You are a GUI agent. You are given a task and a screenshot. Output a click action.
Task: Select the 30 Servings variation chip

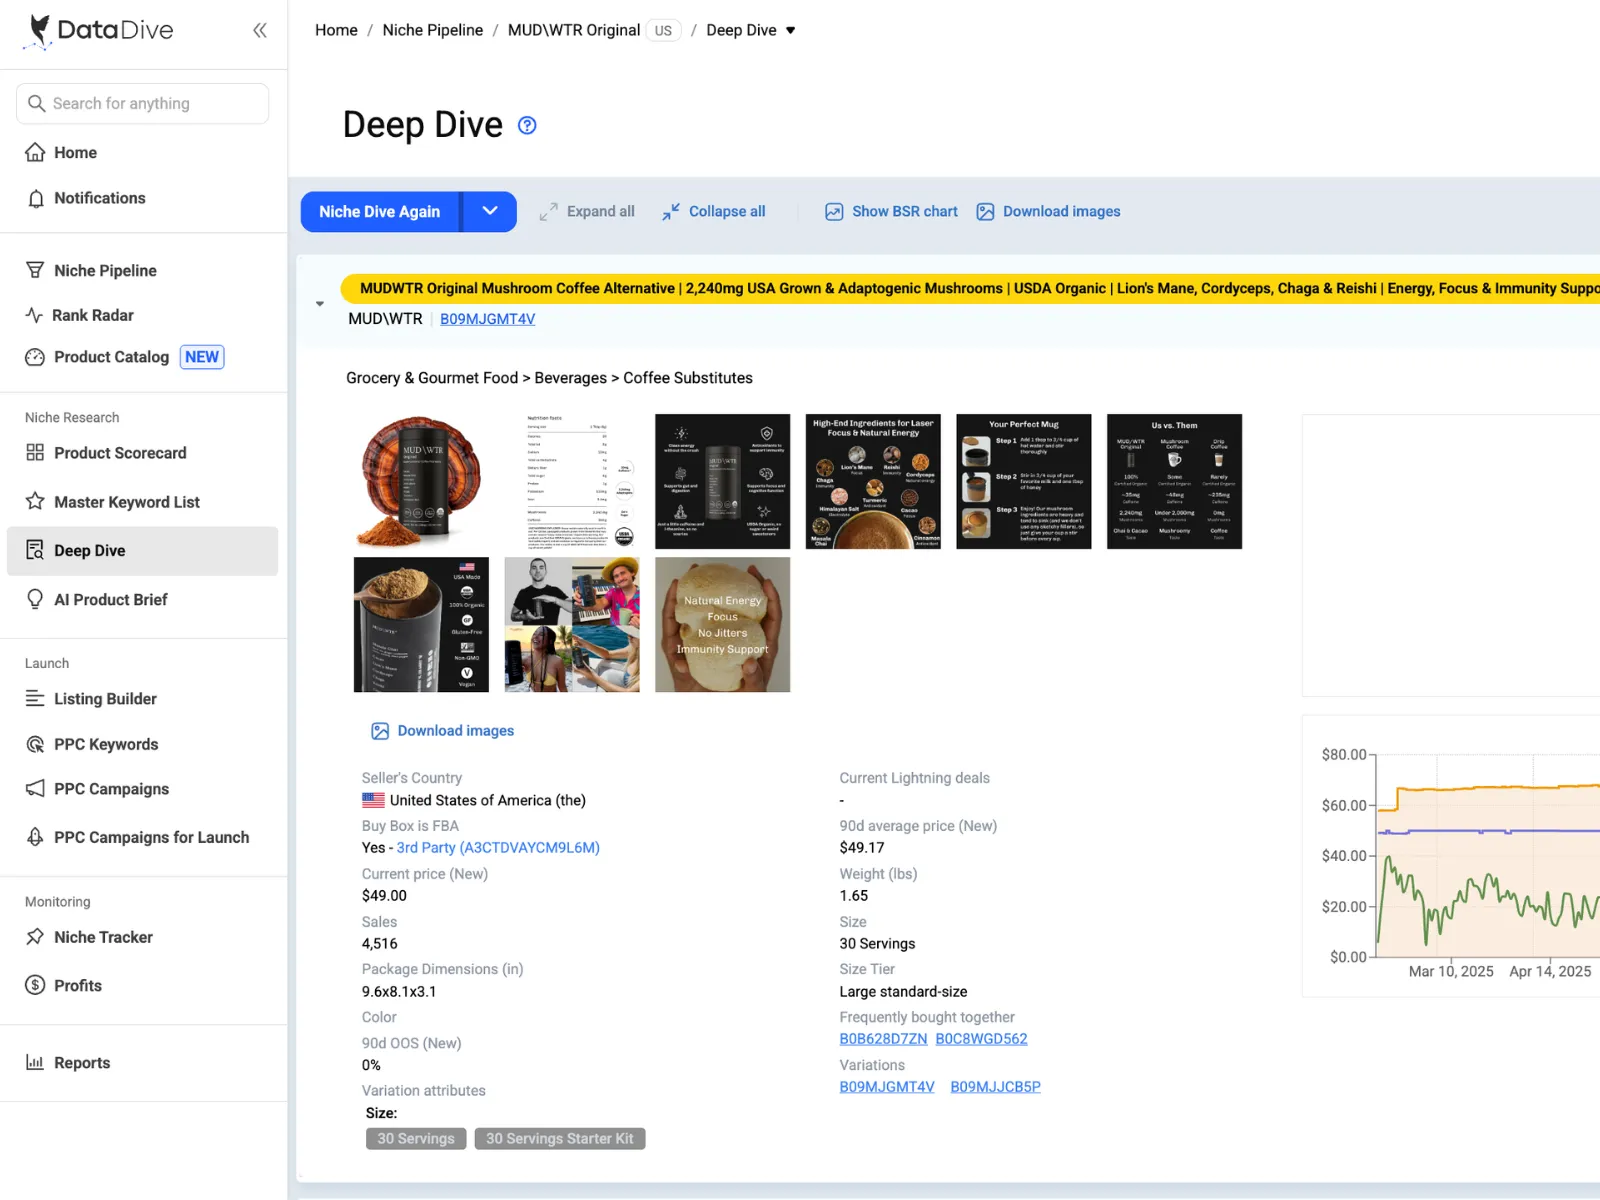click(x=415, y=1138)
